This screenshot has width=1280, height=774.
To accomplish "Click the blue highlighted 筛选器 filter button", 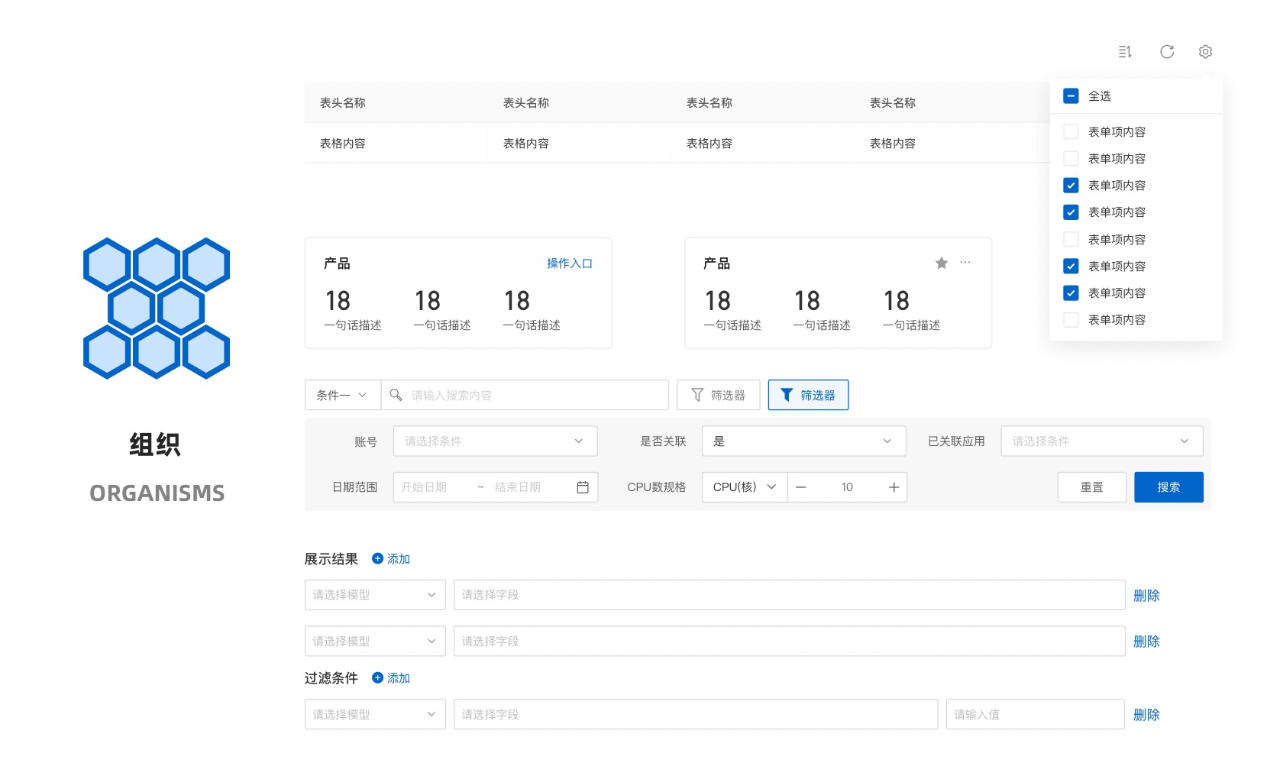I will [x=808, y=395].
